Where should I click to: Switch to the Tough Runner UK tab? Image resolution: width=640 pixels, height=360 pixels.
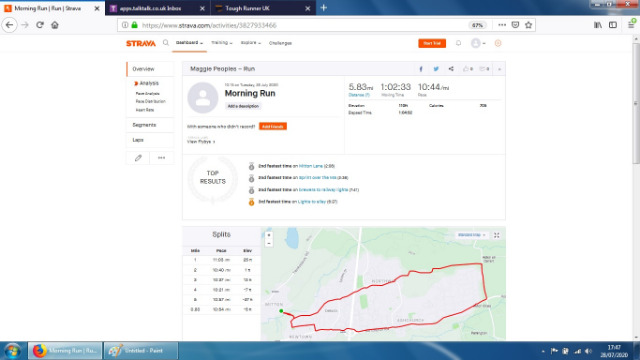[x=263, y=8]
